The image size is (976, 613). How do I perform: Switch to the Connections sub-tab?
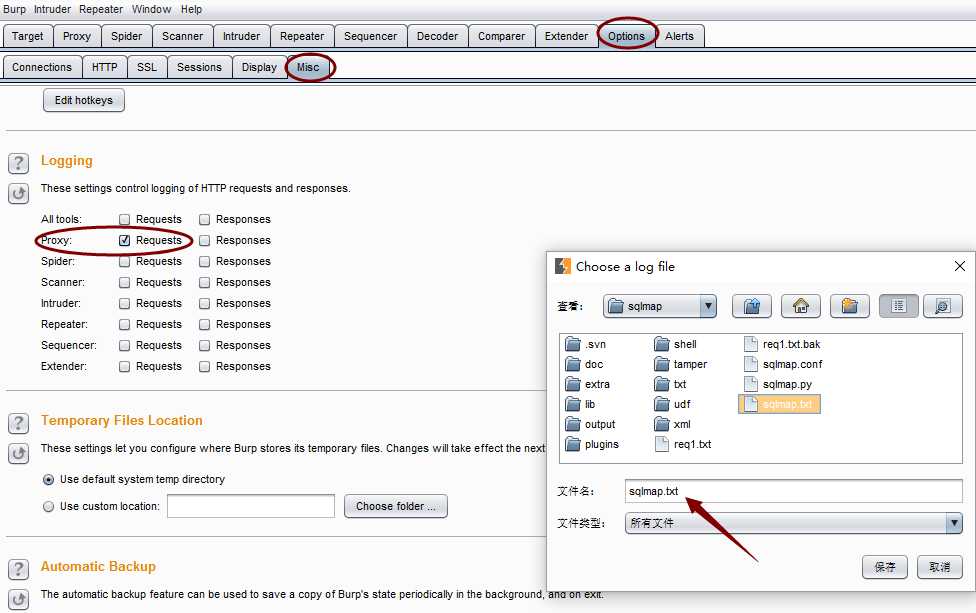tap(42, 67)
